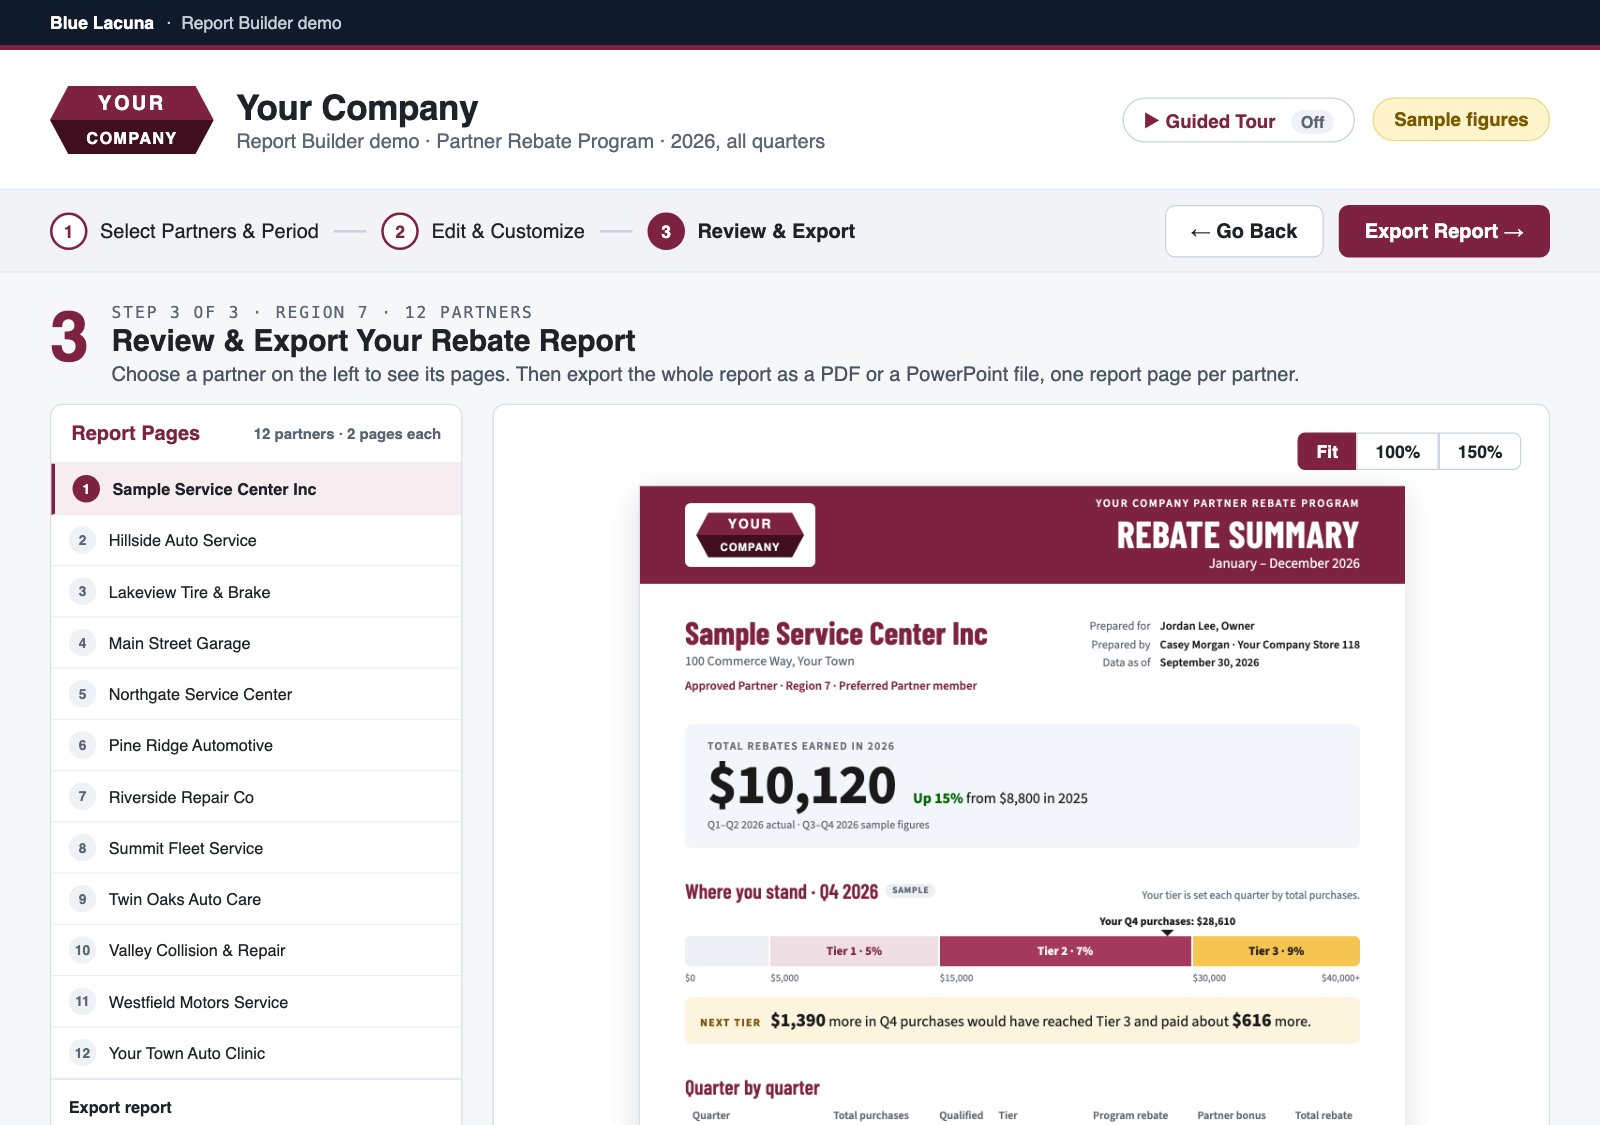1600x1125 pixels.
Task: Select Sample Service Center Inc in report pages
Action: click(257, 489)
